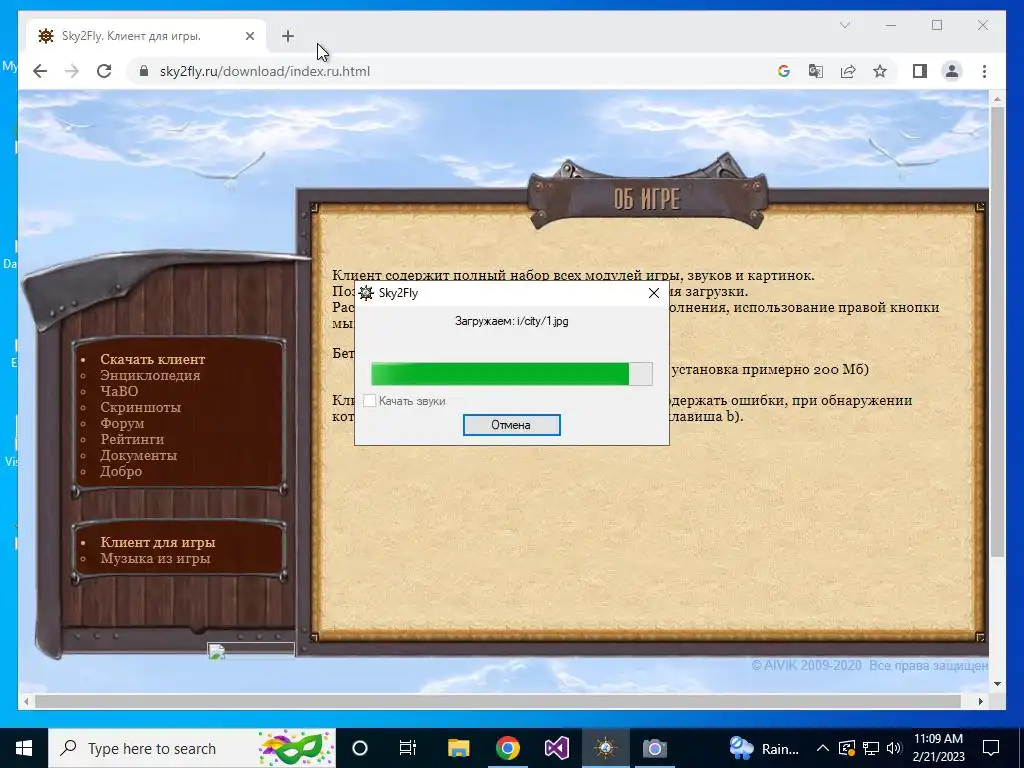Open a new browser tab

[x=288, y=36]
